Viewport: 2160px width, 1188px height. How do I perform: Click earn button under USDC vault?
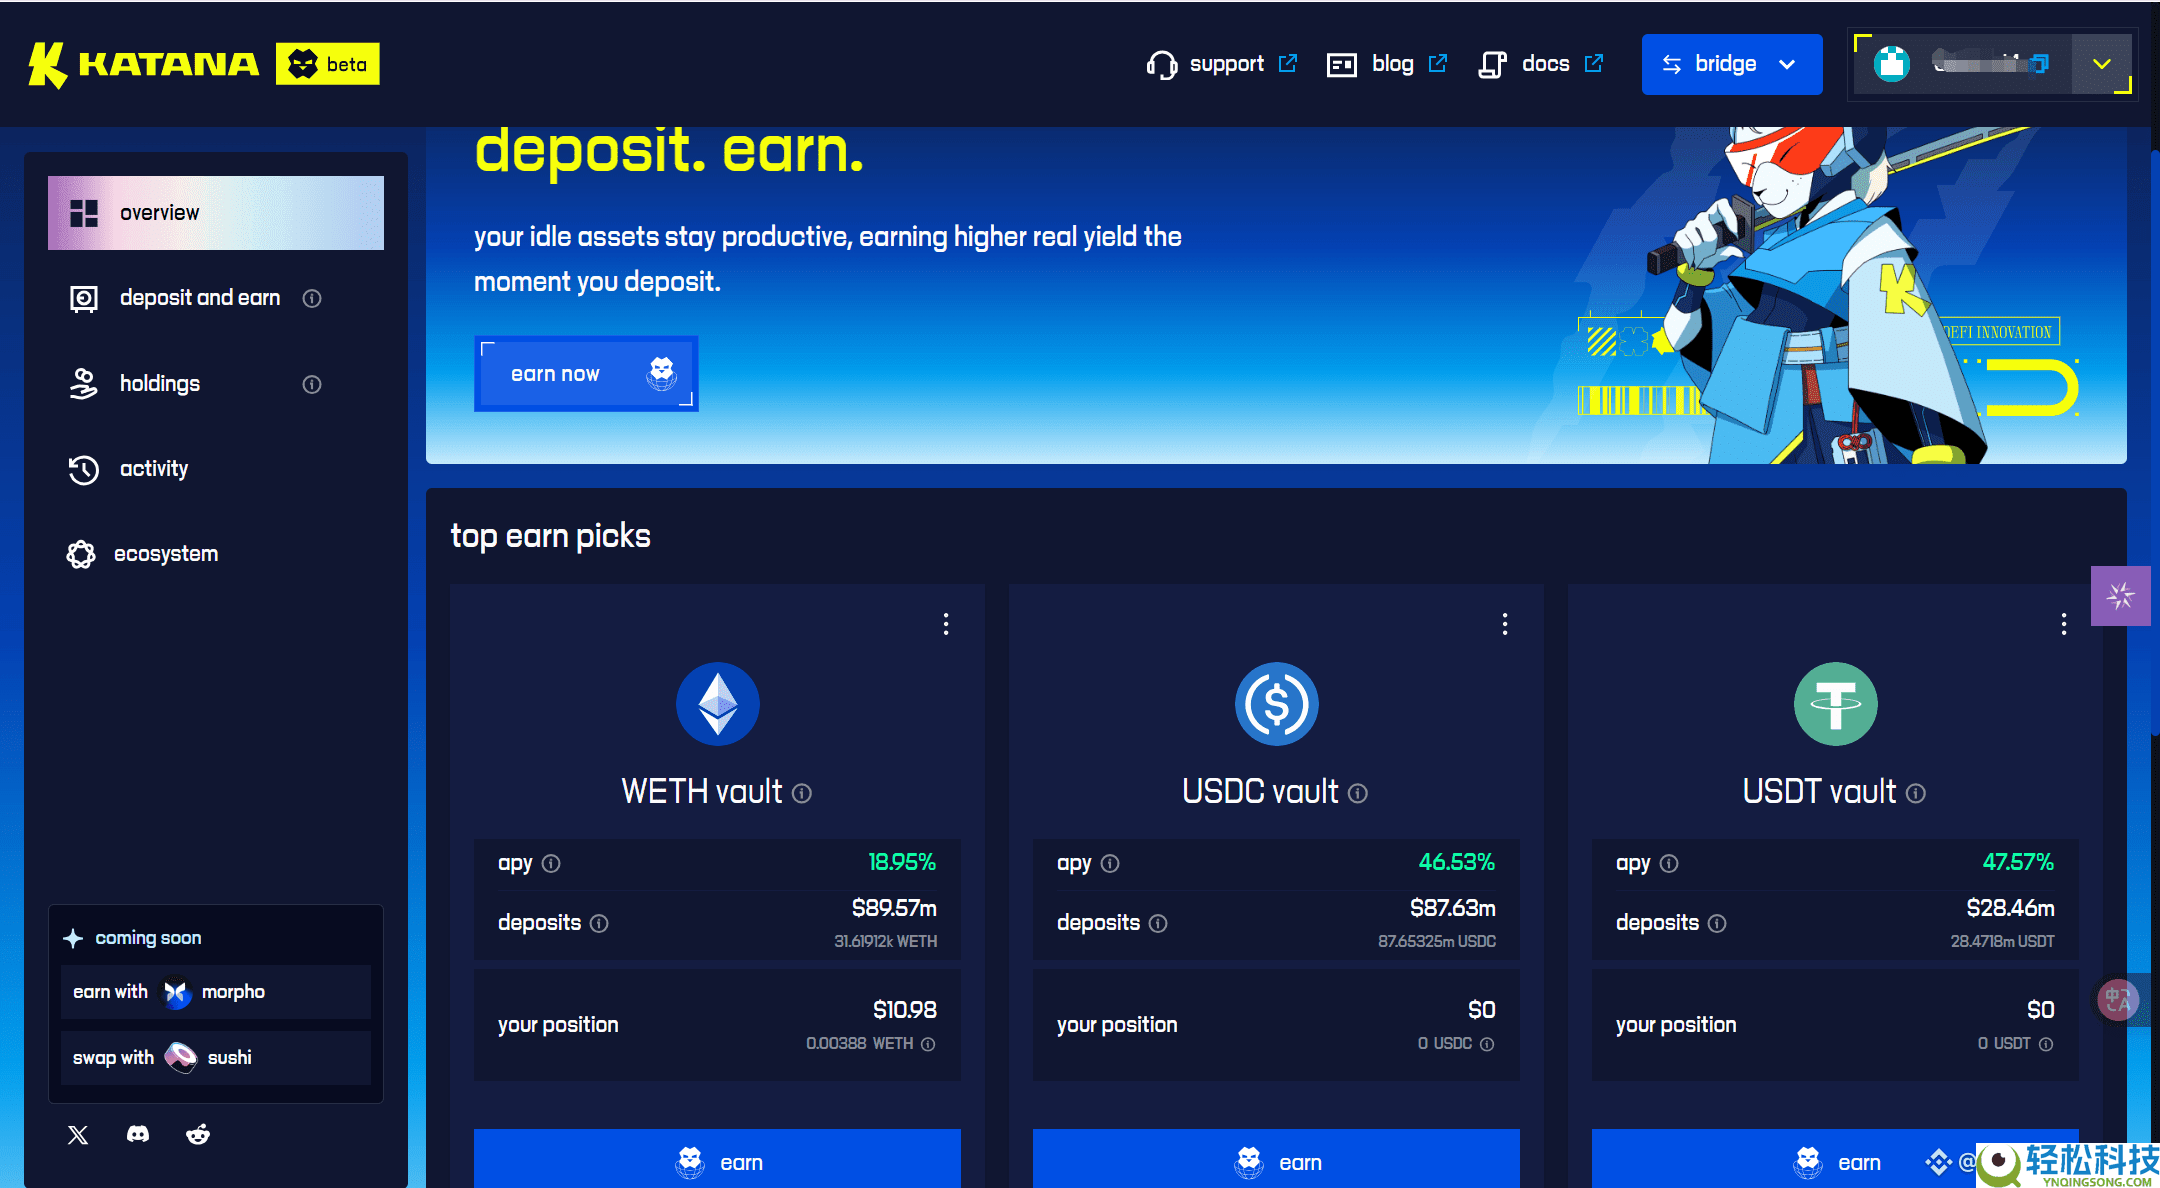click(x=1276, y=1161)
